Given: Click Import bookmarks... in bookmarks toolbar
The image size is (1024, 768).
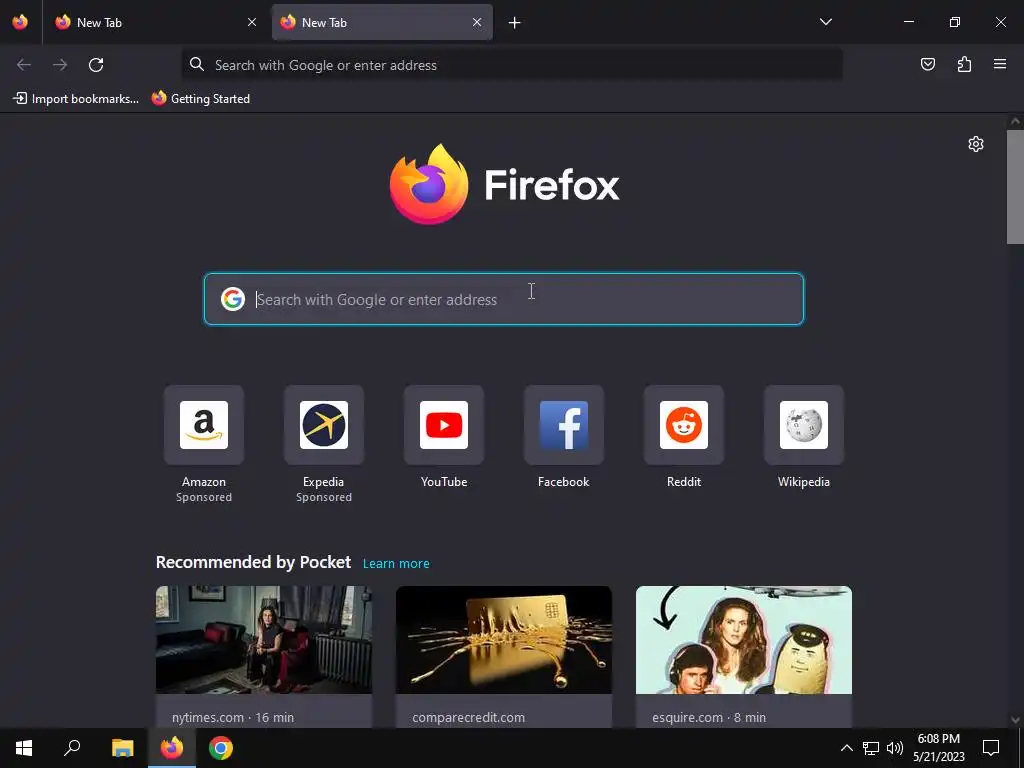Looking at the screenshot, I should [76, 99].
